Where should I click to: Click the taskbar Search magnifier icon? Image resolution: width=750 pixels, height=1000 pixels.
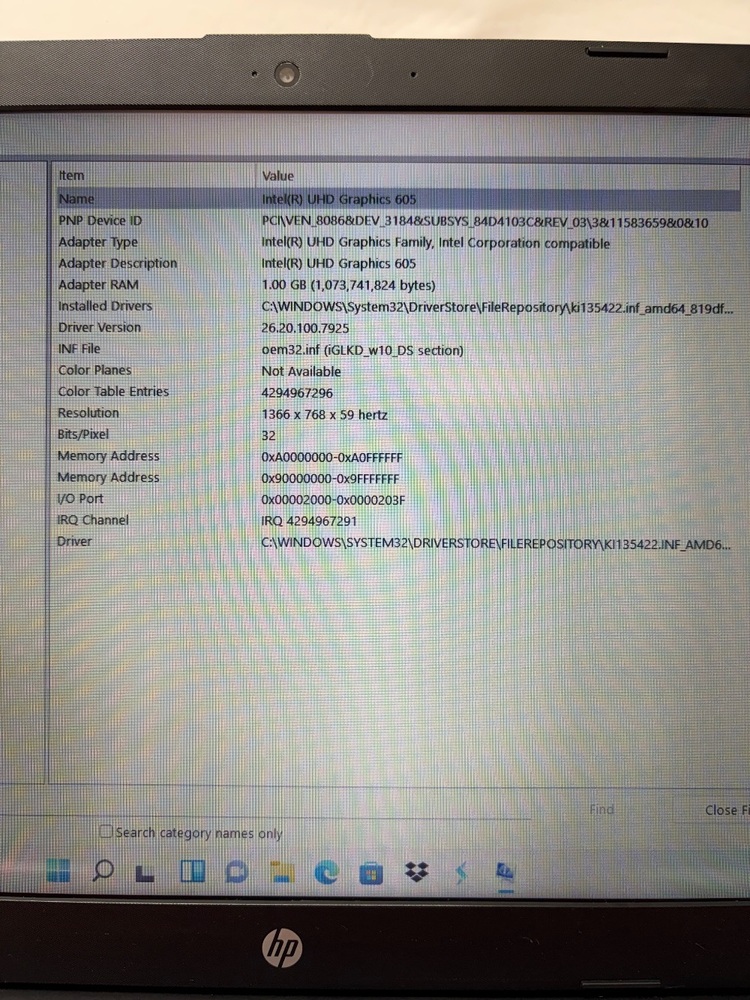pyautogui.click(x=102, y=872)
